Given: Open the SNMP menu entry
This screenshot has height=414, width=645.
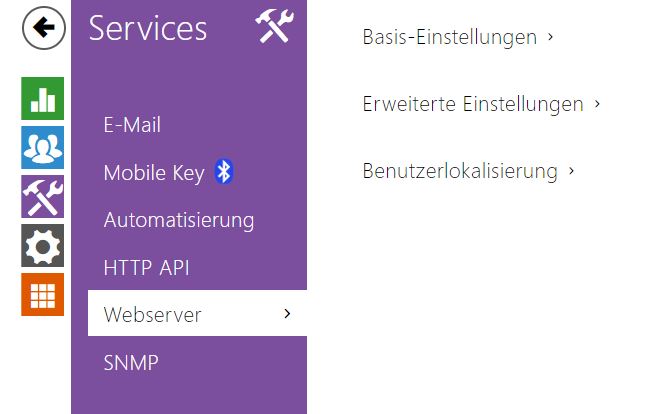Looking at the screenshot, I should tap(131, 363).
